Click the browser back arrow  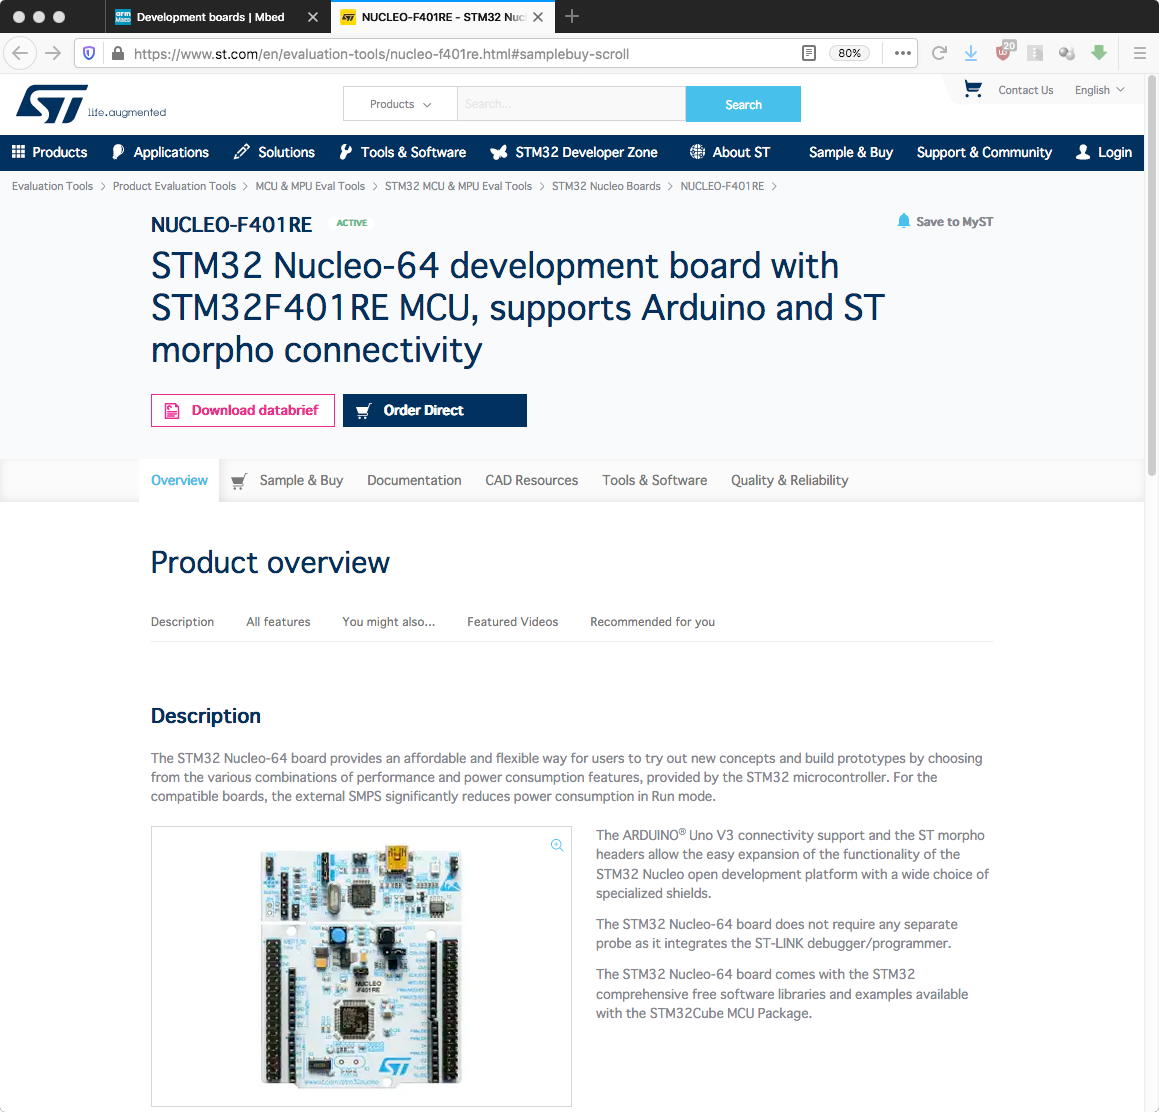click(x=20, y=53)
